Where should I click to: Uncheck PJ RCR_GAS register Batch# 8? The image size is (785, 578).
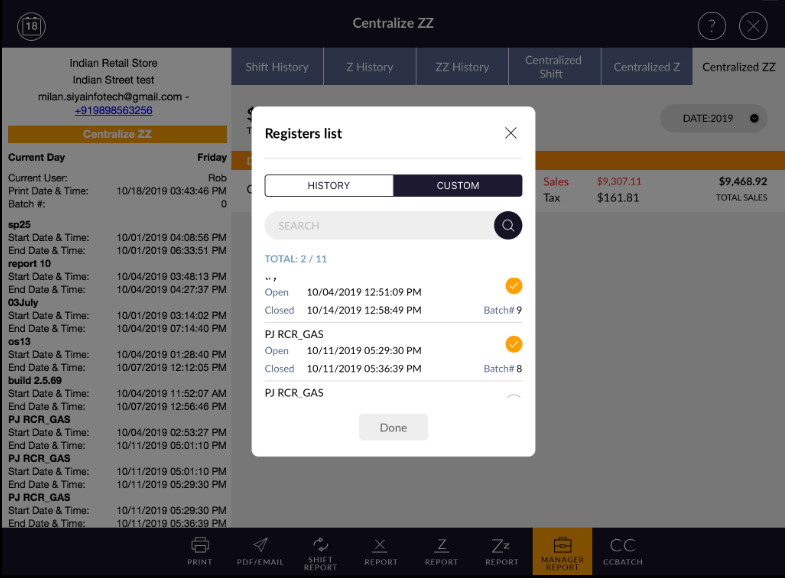513,345
